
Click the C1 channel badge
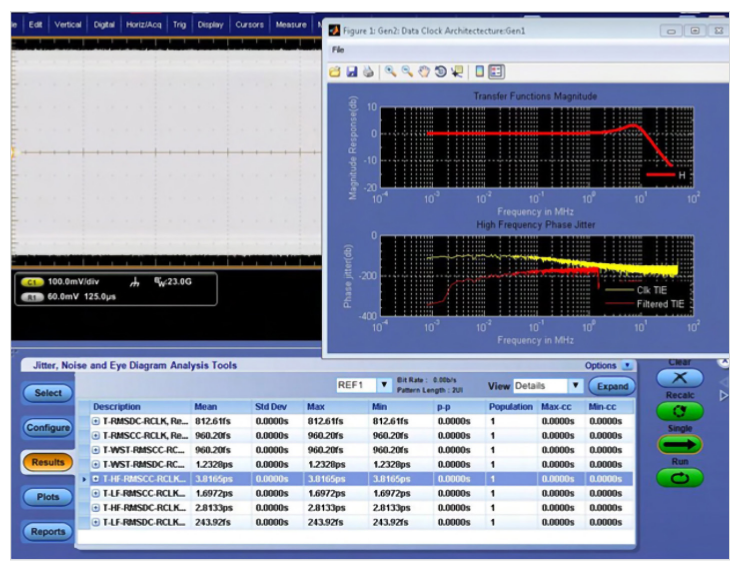click(x=32, y=282)
